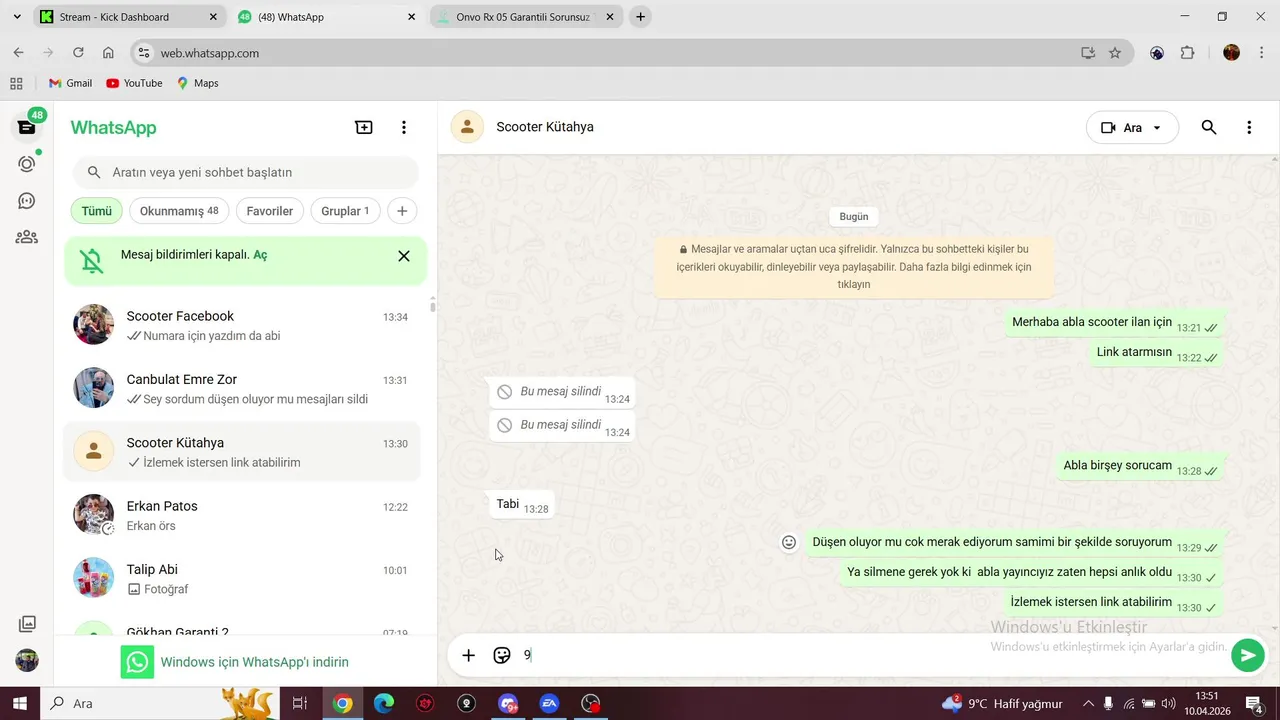Install WhatsApp app from address bar icon
The image size is (1280, 720).
tap(1088, 53)
